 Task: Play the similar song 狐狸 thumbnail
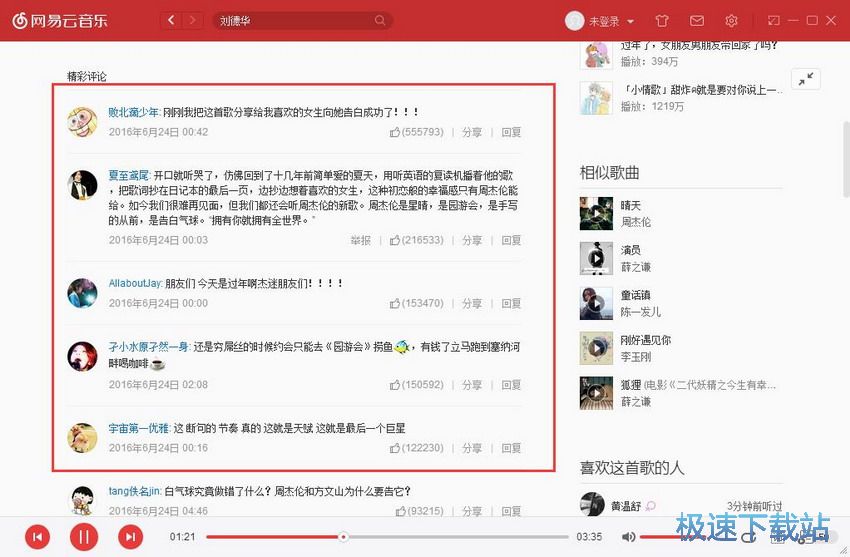pos(596,393)
